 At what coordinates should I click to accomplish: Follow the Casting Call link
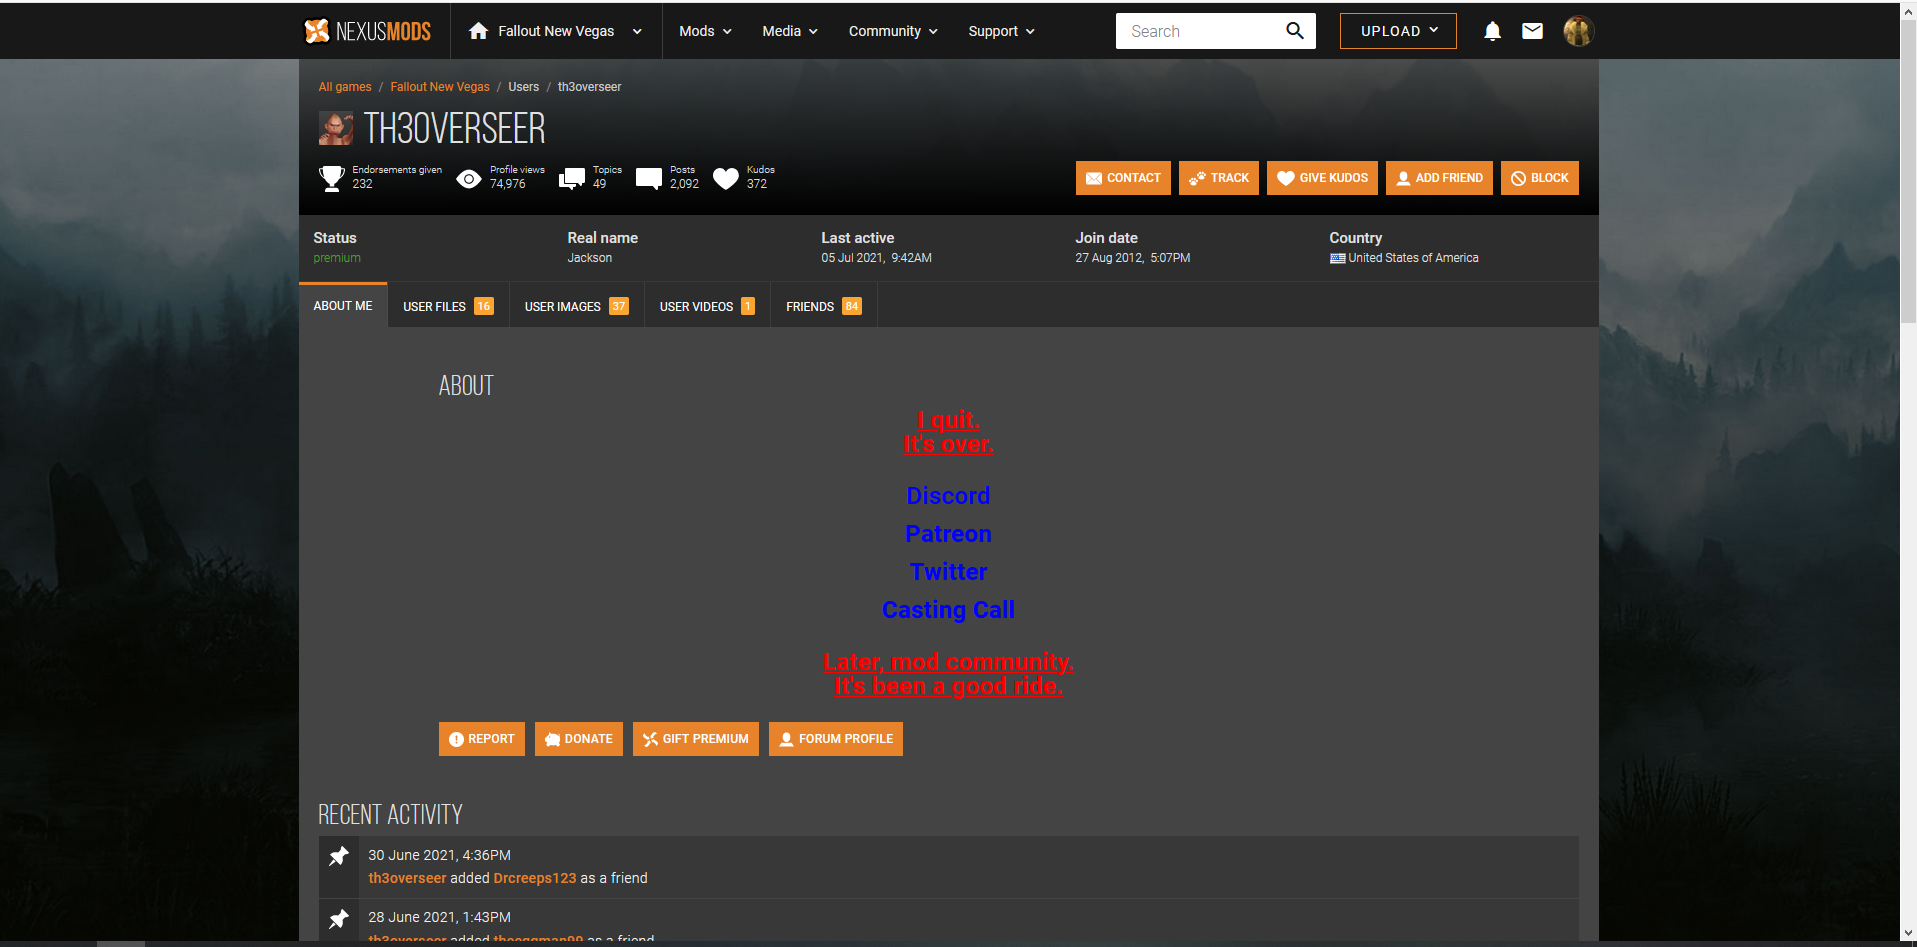point(948,610)
